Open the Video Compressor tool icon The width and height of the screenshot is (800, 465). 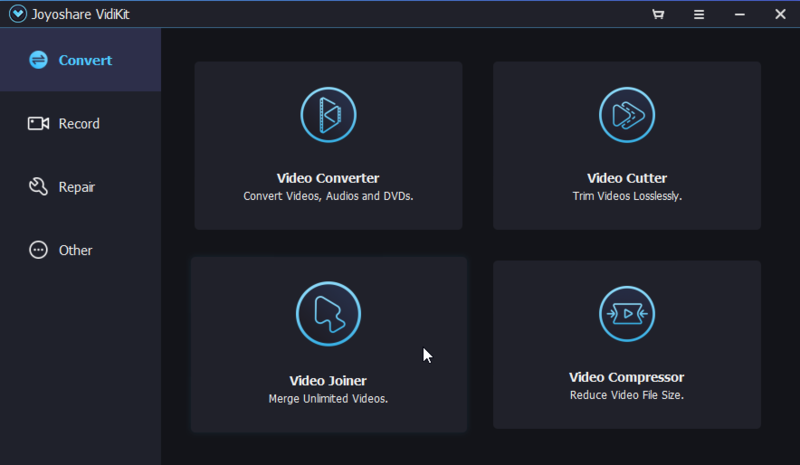pos(627,314)
